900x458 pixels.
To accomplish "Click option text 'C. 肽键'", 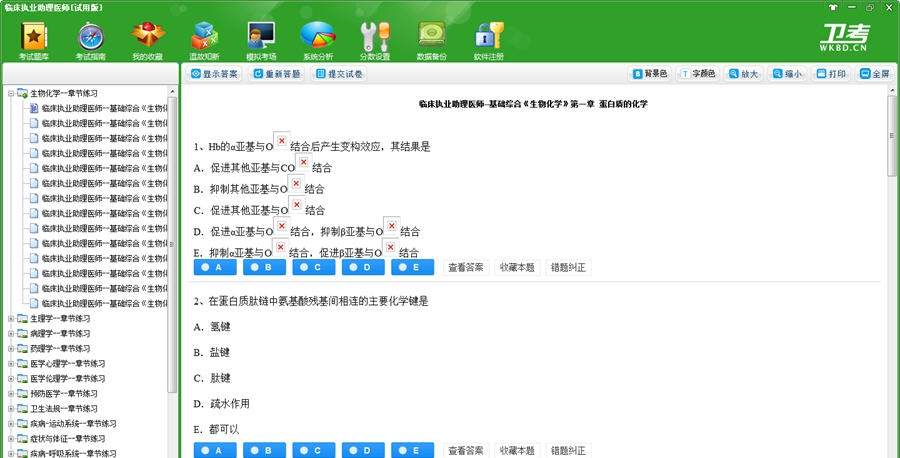I will coord(212,378).
